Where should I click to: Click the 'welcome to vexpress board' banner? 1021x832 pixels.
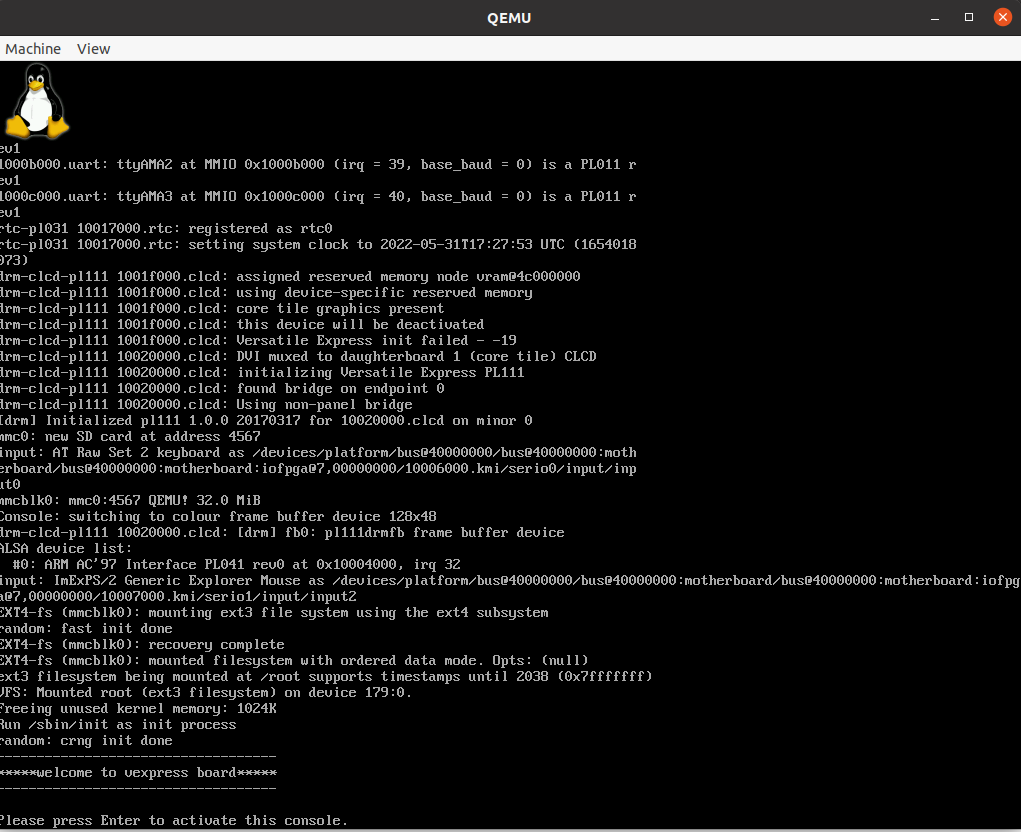click(x=138, y=773)
